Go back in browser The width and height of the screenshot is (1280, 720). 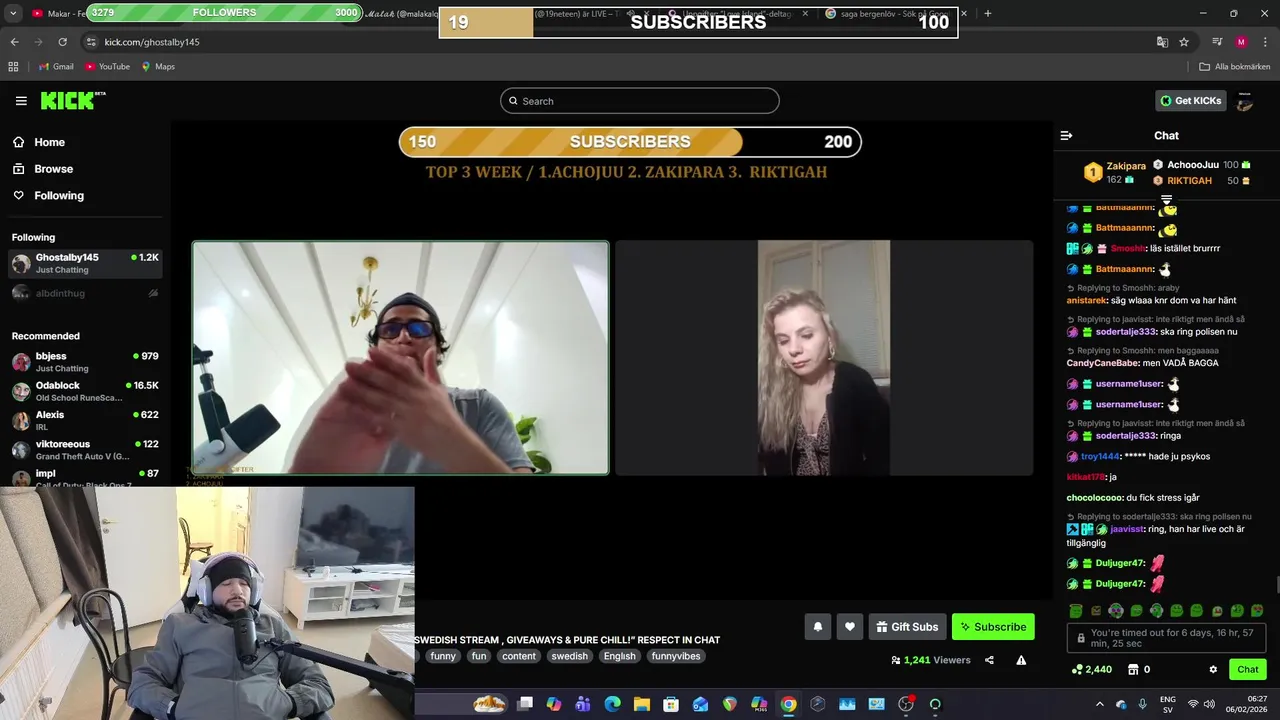(x=14, y=42)
